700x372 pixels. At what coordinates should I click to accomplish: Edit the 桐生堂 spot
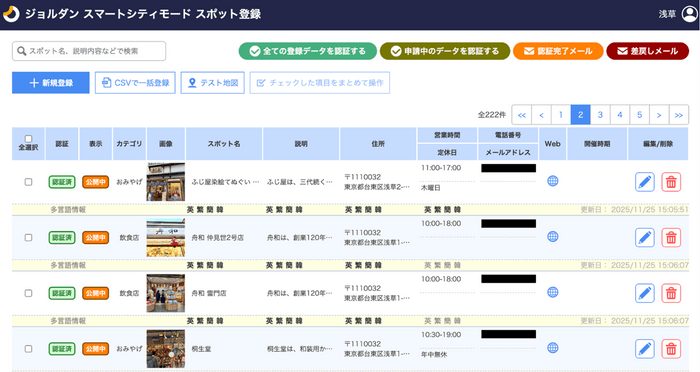(x=645, y=349)
